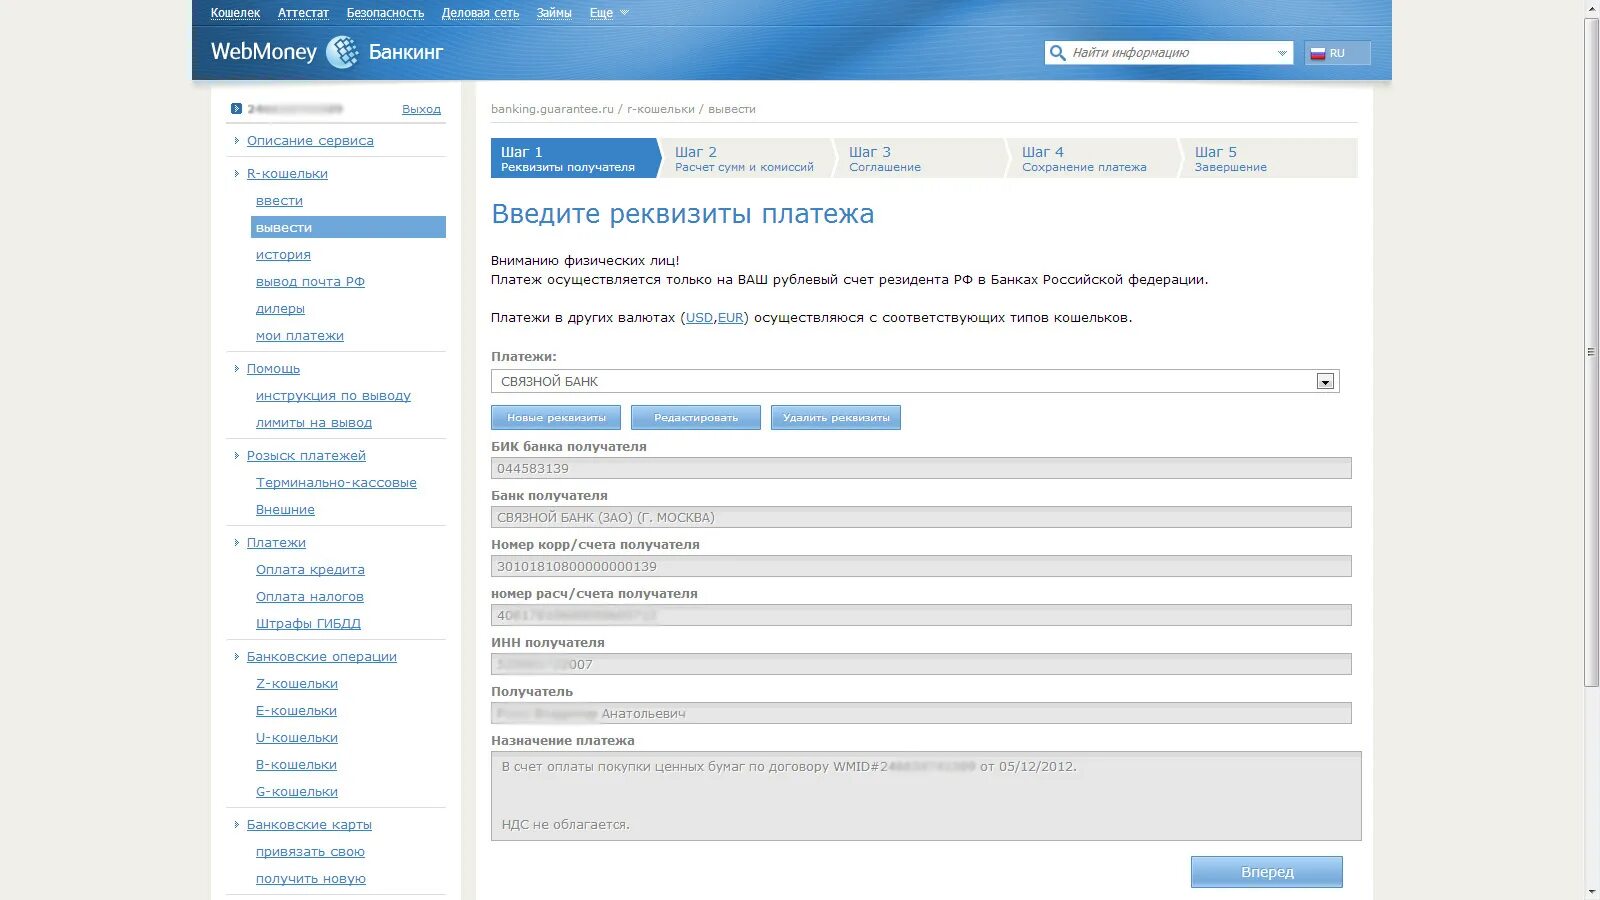Select the вывести sidebar item
Screen dimensions: 1600x900
pyautogui.click(x=348, y=227)
